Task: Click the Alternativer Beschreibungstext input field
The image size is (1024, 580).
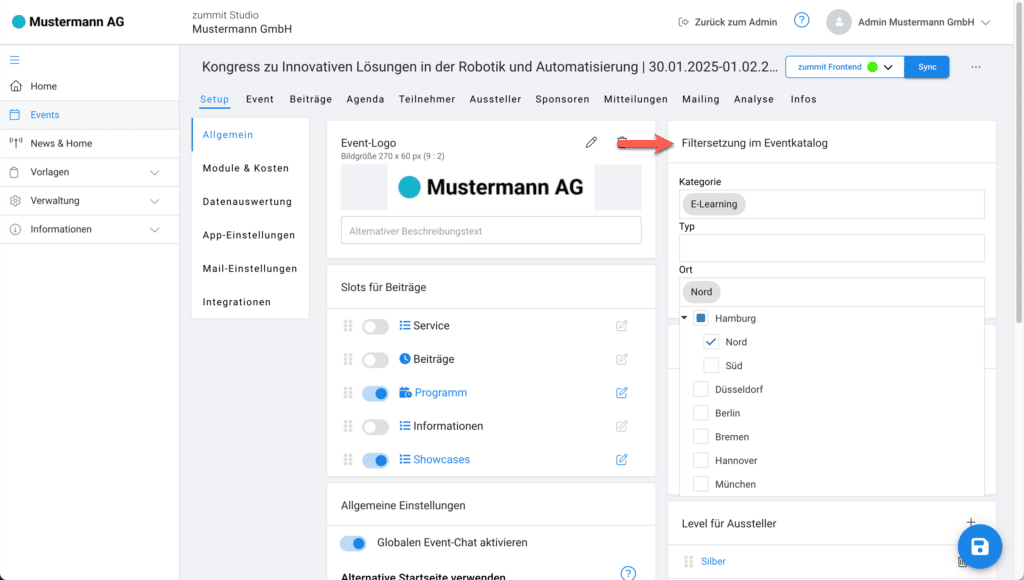Action: (x=490, y=231)
